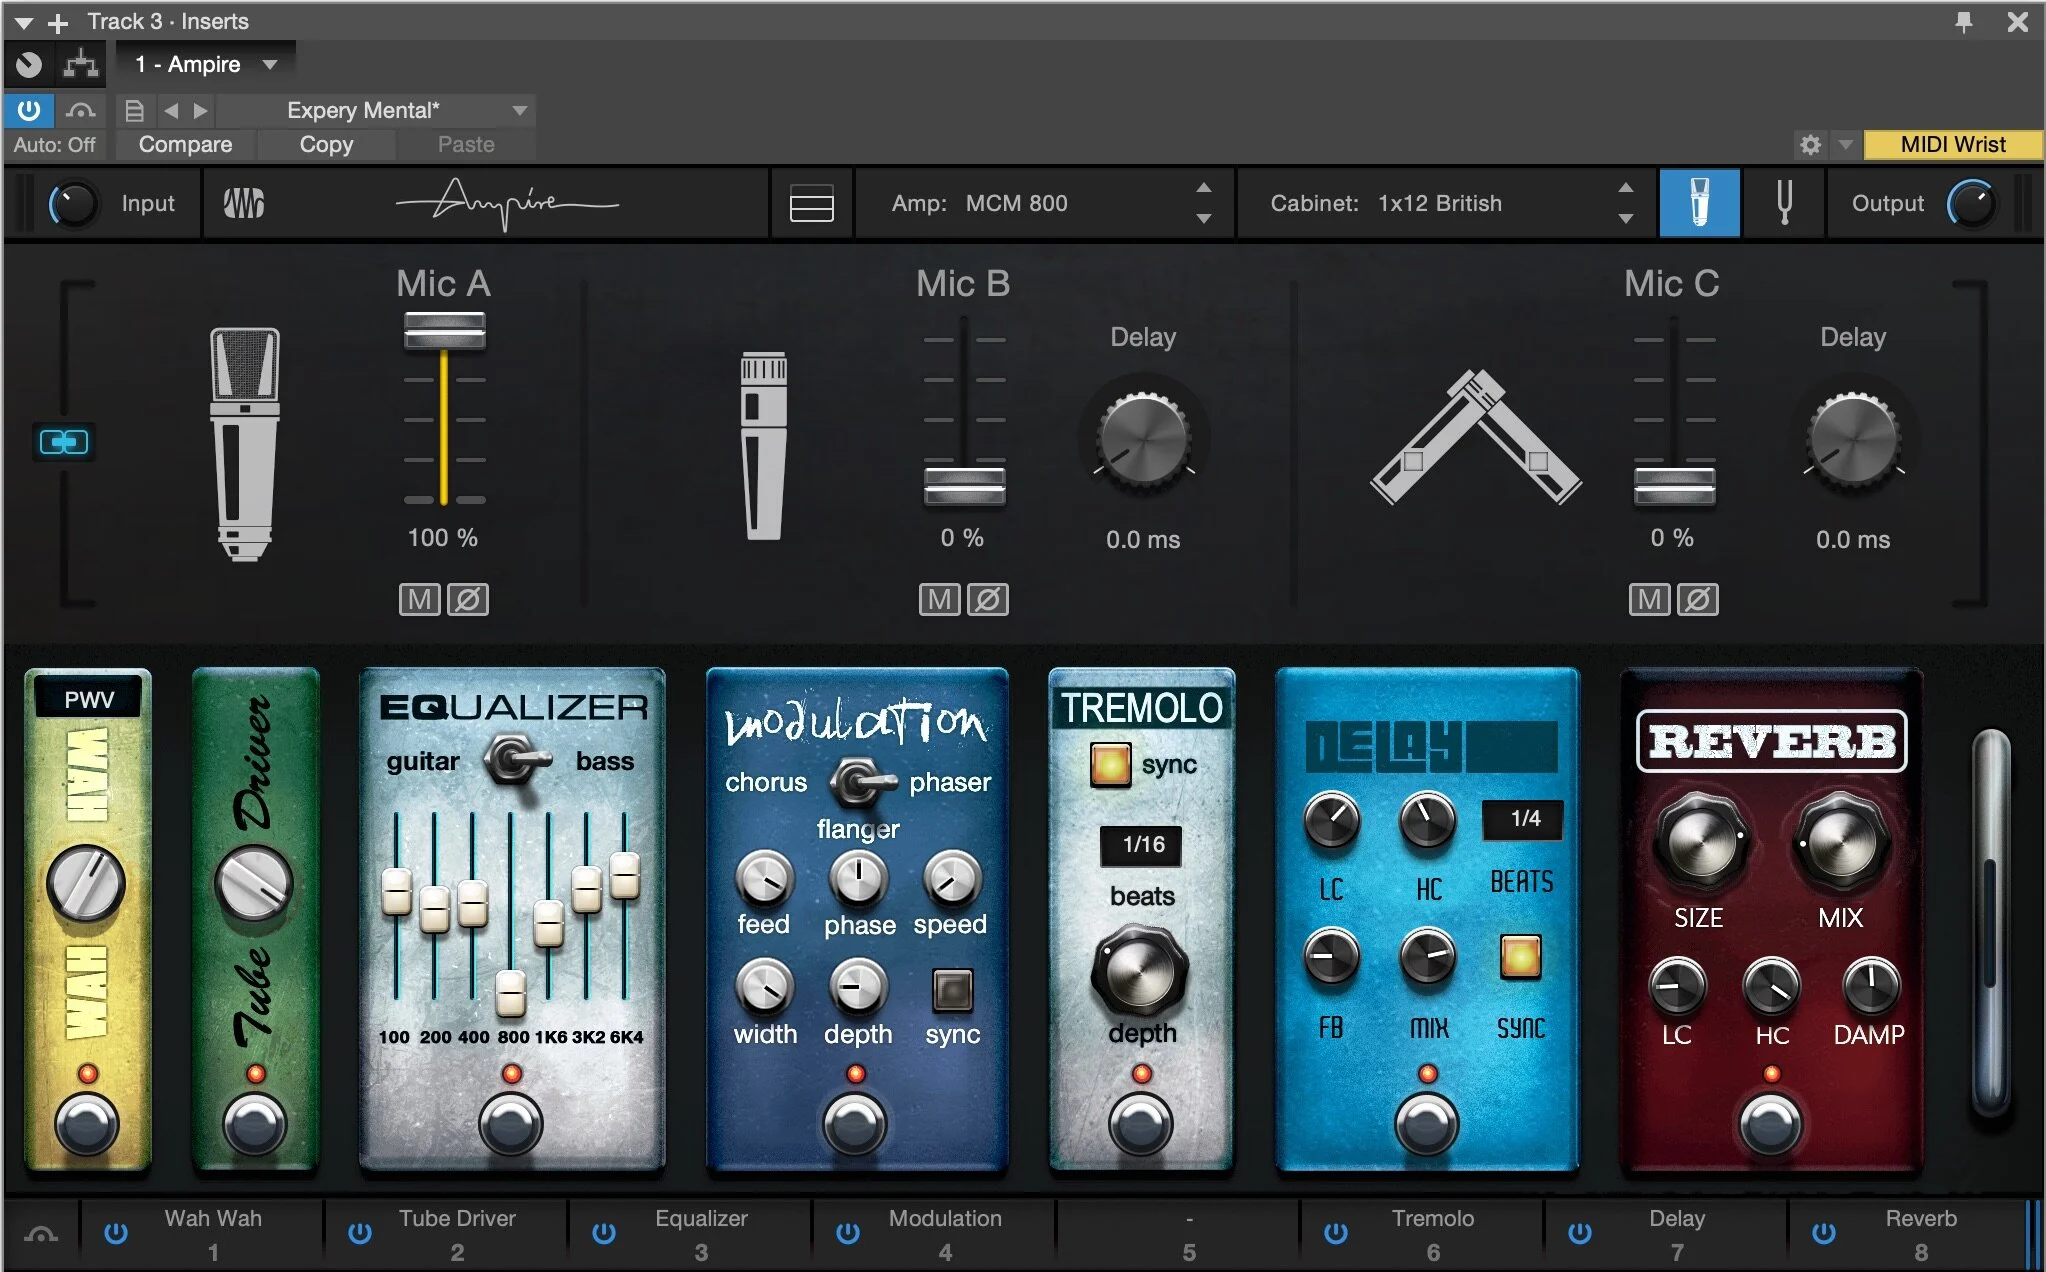Click the amp stack view icon
This screenshot has height=1272, width=2046.
pyautogui.click(x=811, y=203)
